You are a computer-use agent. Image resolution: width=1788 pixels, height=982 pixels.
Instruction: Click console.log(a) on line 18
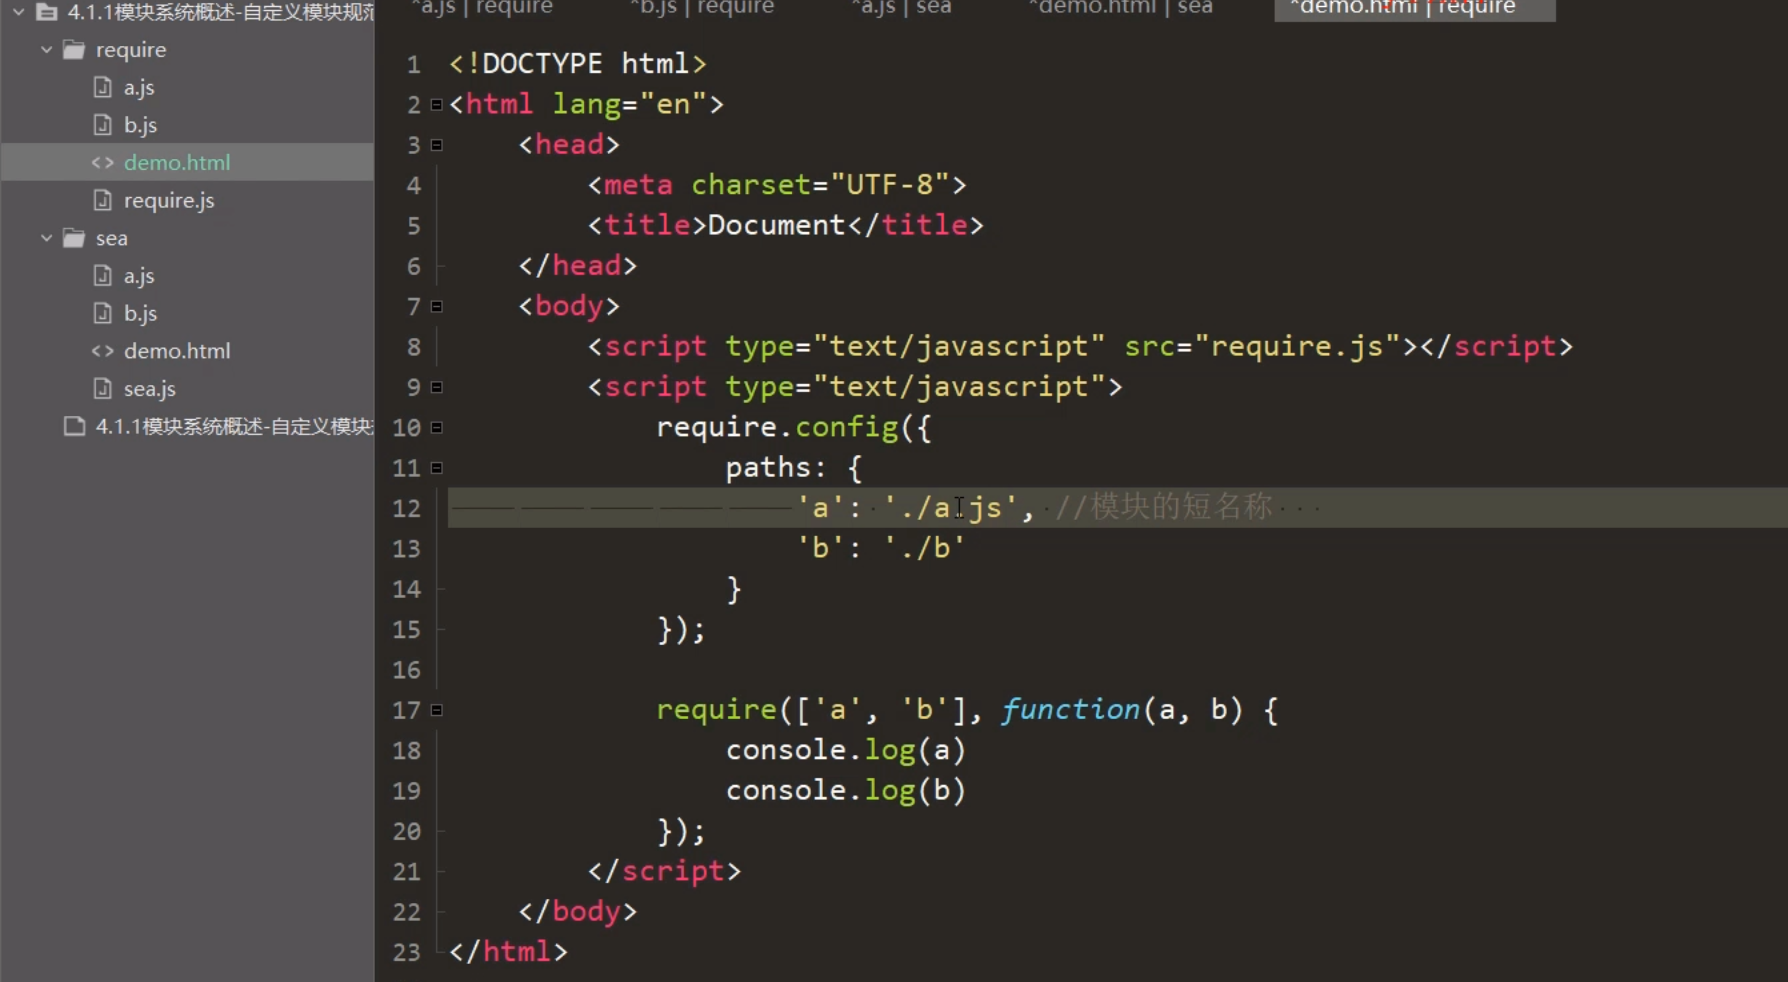click(x=846, y=750)
